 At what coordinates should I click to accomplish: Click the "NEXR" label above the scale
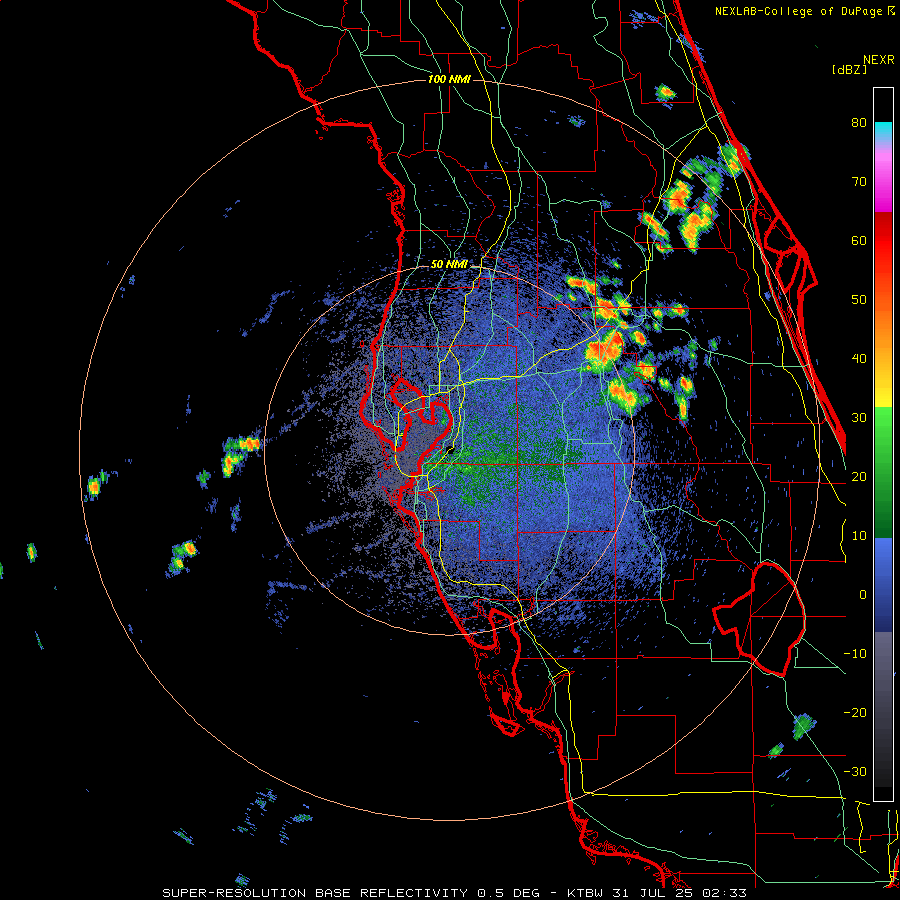pos(878,60)
